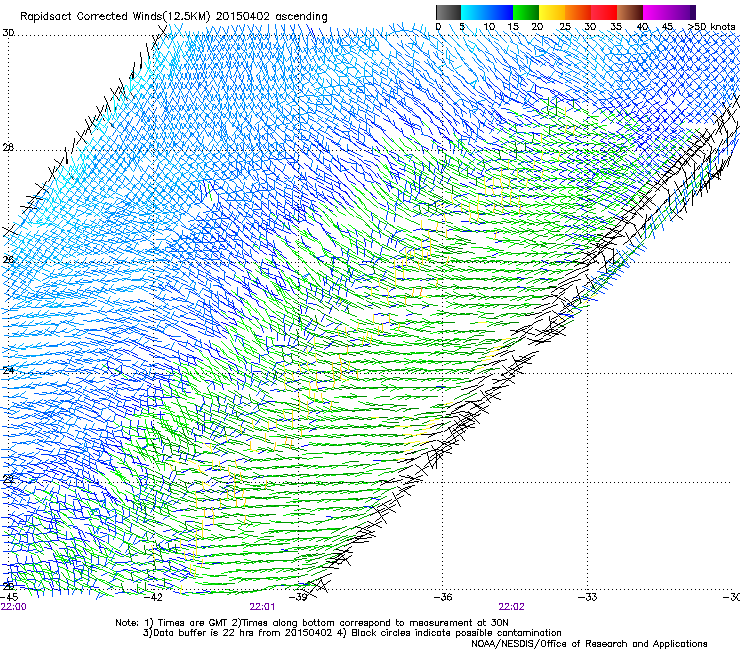Click the longitude label '-33'
740x650 pixels.
click(588, 597)
